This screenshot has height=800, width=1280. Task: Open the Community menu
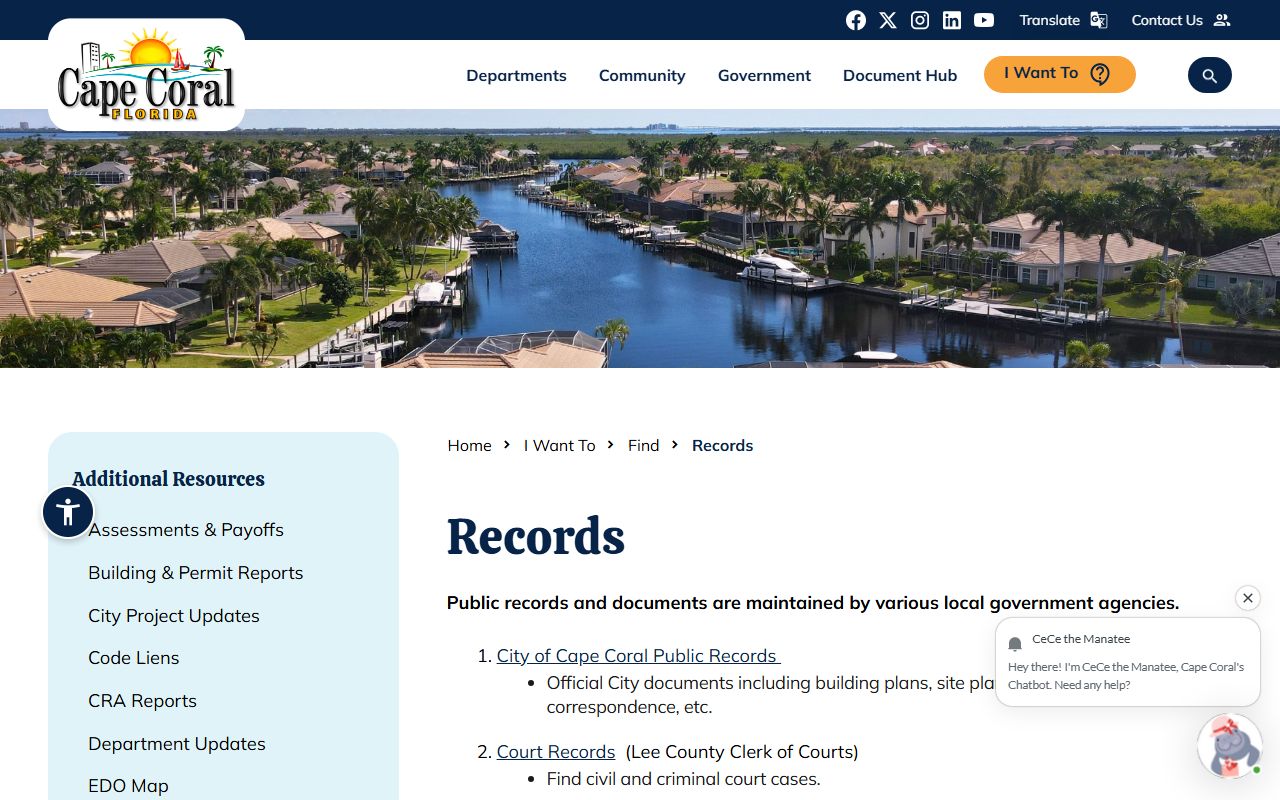[642, 75]
